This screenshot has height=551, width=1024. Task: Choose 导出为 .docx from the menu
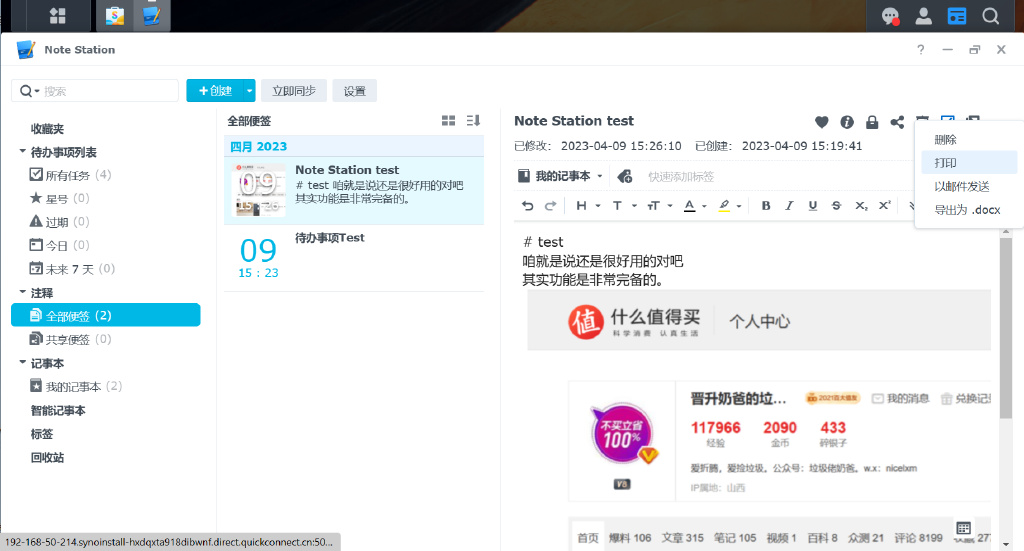pos(969,210)
